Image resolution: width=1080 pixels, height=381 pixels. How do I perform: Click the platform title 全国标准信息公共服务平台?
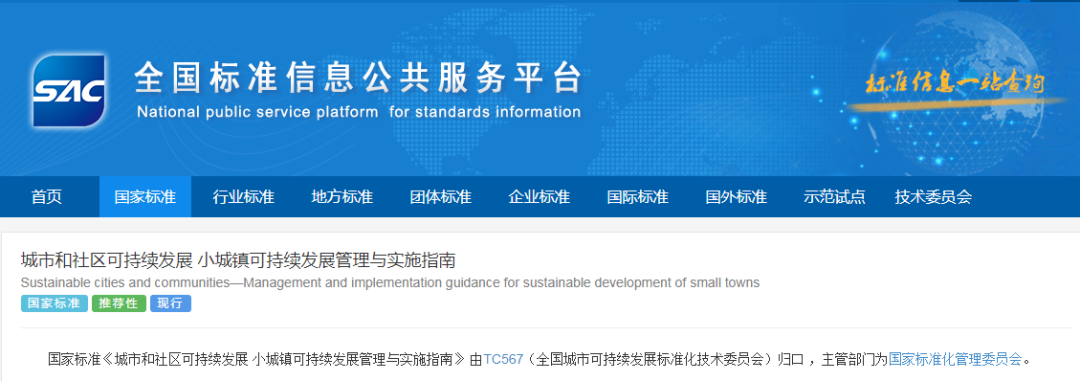pos(358,77)
